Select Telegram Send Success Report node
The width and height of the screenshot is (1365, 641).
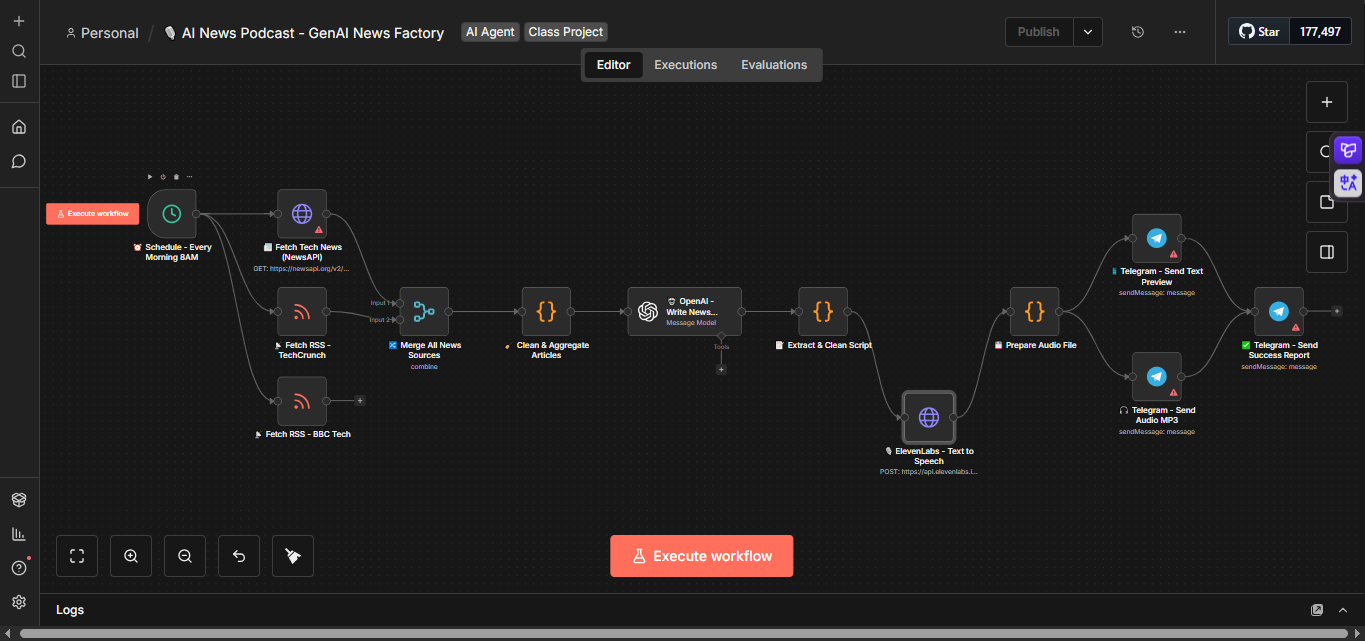pyautogui.click(x=1279, y=312)
